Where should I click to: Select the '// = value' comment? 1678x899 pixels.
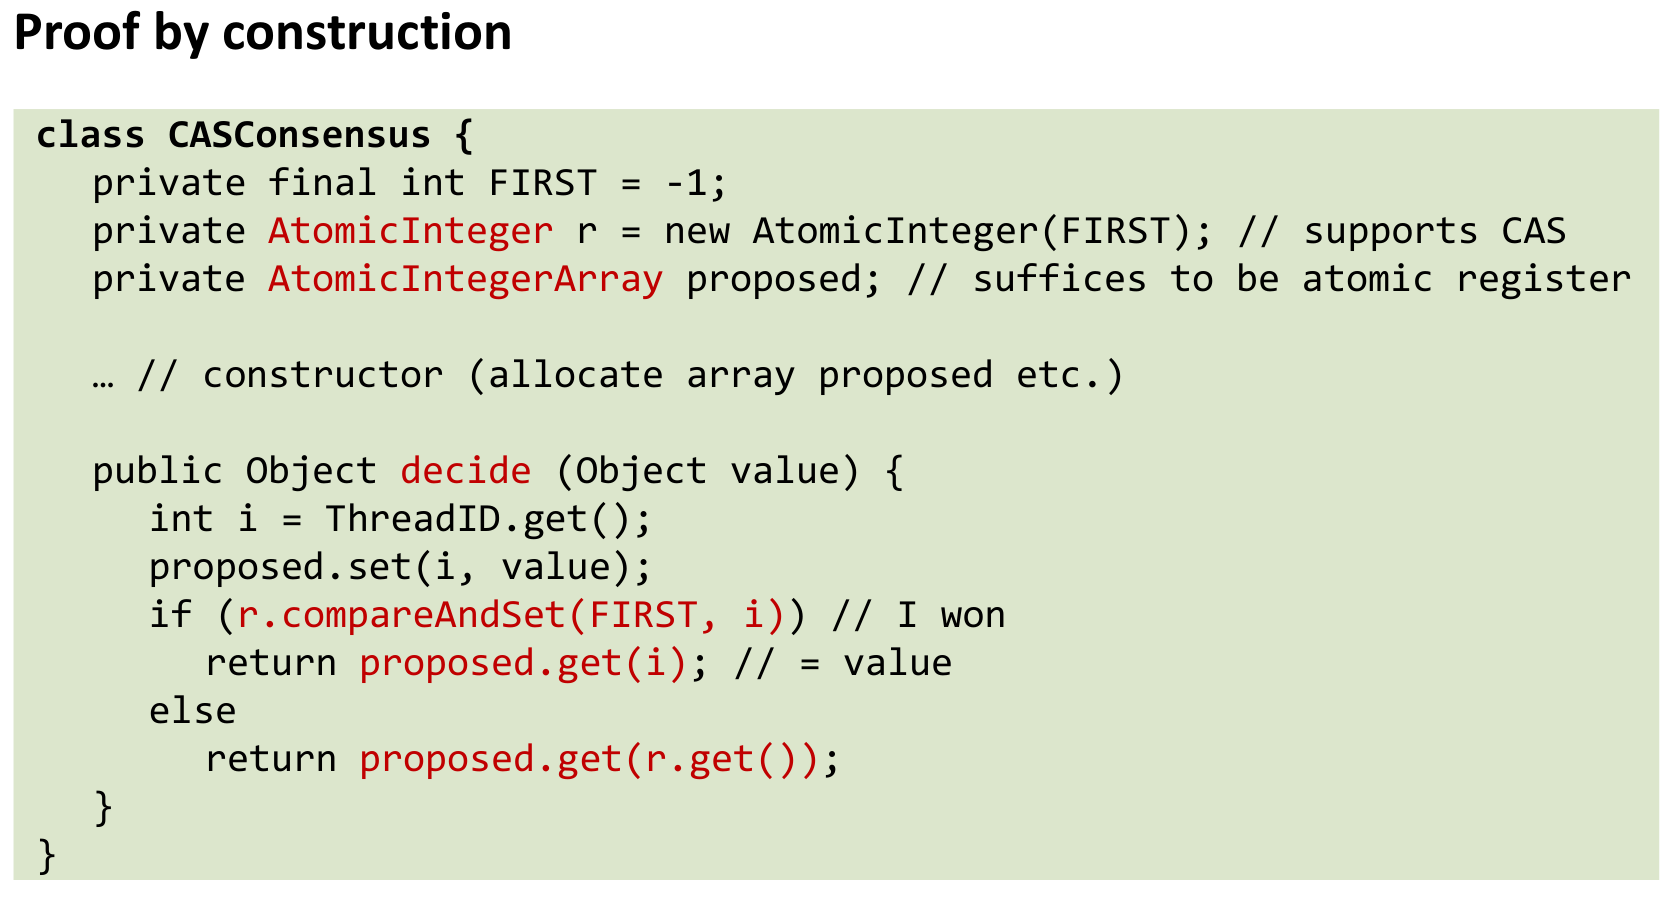point(842,663)
